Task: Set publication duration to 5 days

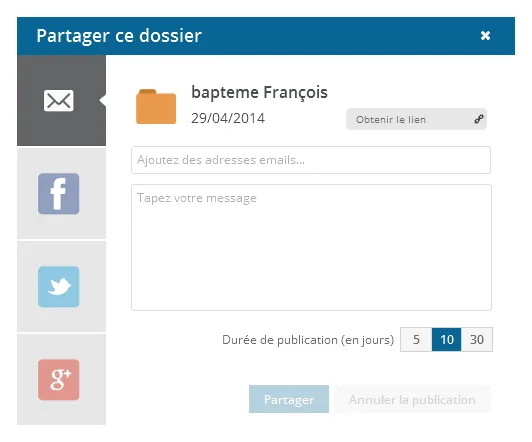Action: pyautogui.click(x=416, y=340)
